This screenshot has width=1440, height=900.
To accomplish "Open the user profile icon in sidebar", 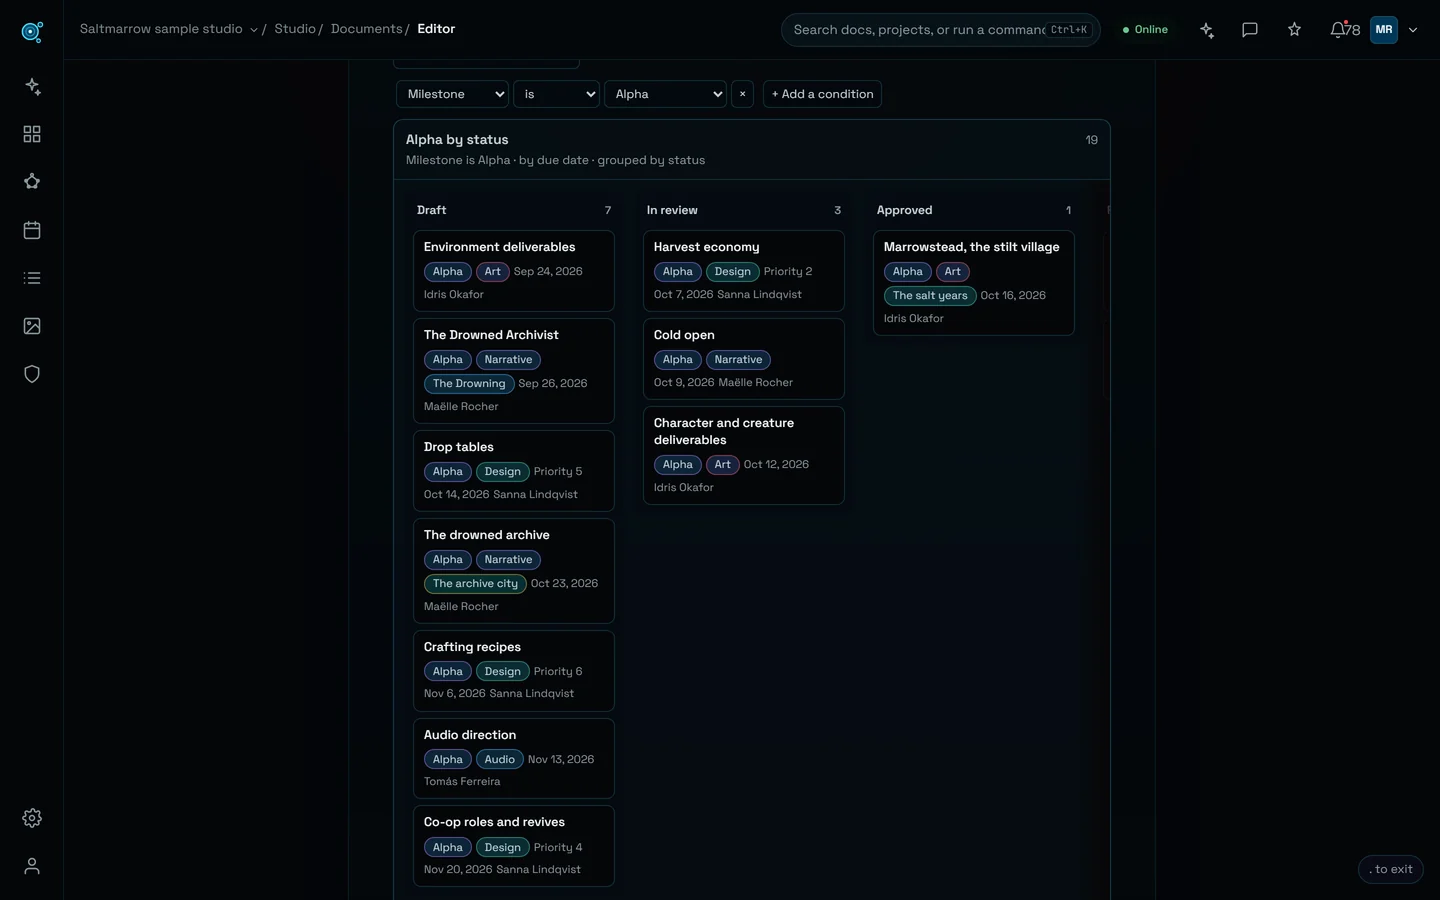I will coord(32,866).
